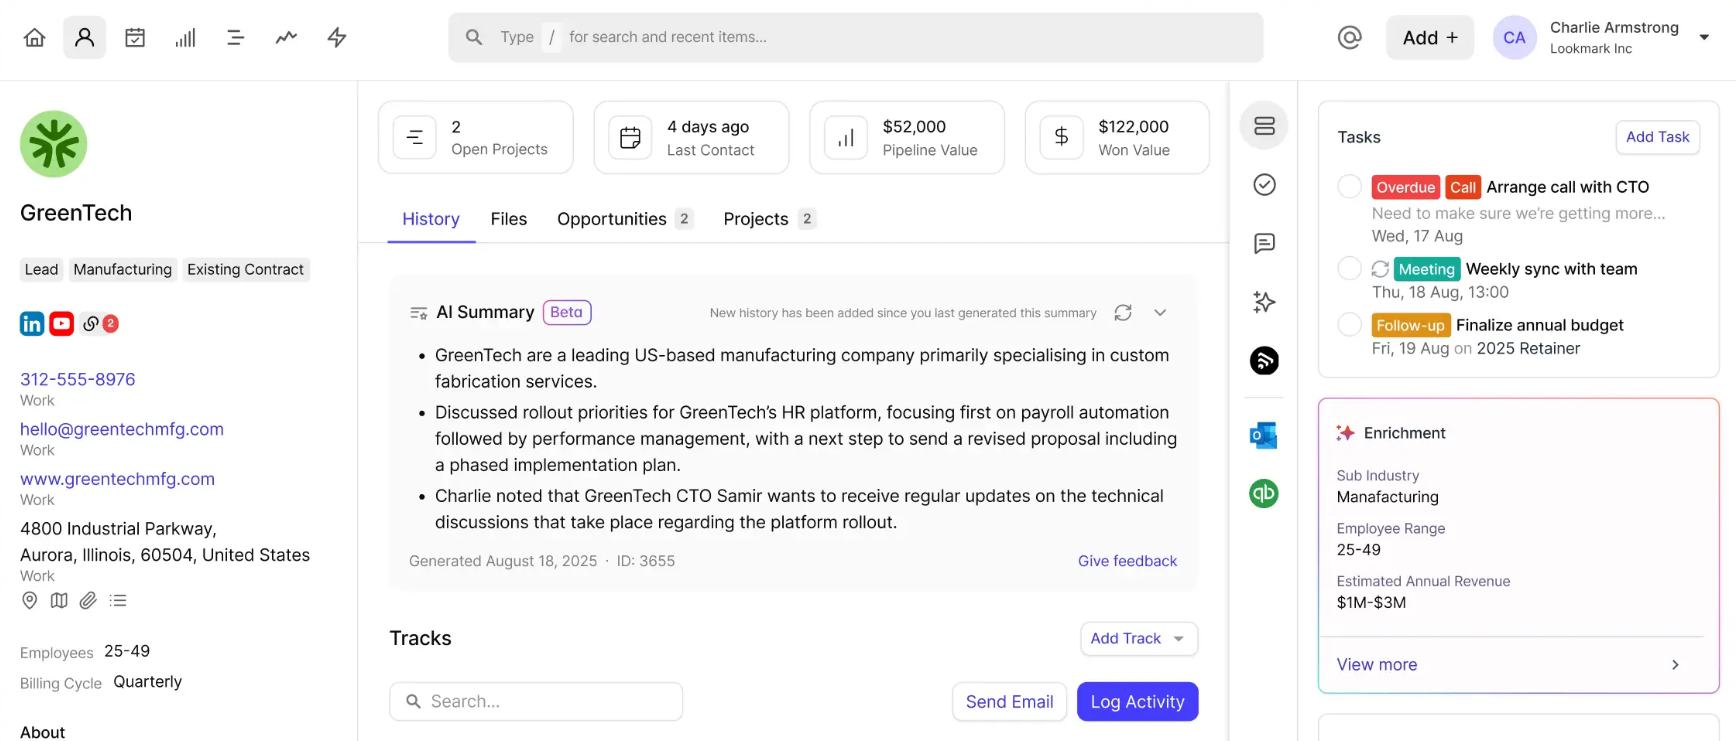Select the stacked cards sidebar icon
Screen dimensions: 1736x741
pyautogui.click(x=1264, y=126)
